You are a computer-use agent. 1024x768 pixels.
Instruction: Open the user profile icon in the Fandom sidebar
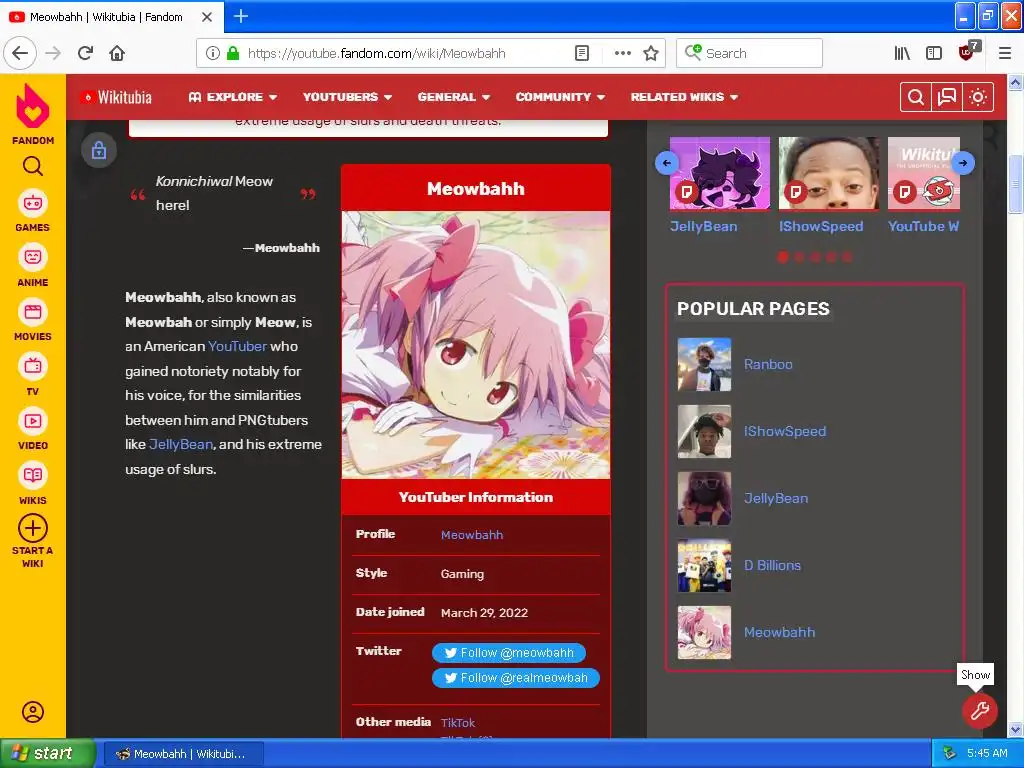(33, 712)
